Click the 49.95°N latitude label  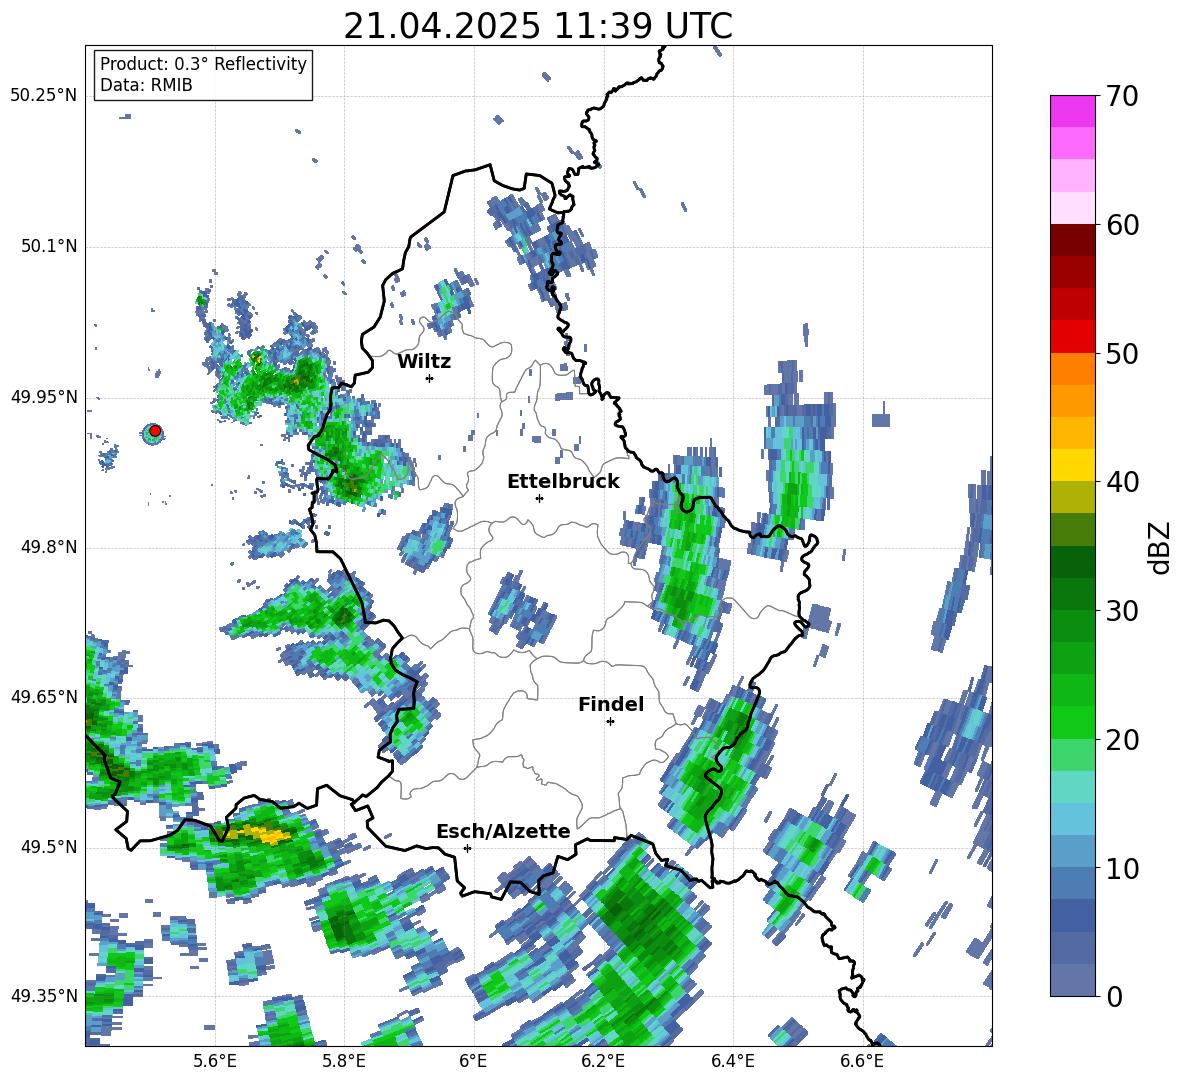(44, 397)
